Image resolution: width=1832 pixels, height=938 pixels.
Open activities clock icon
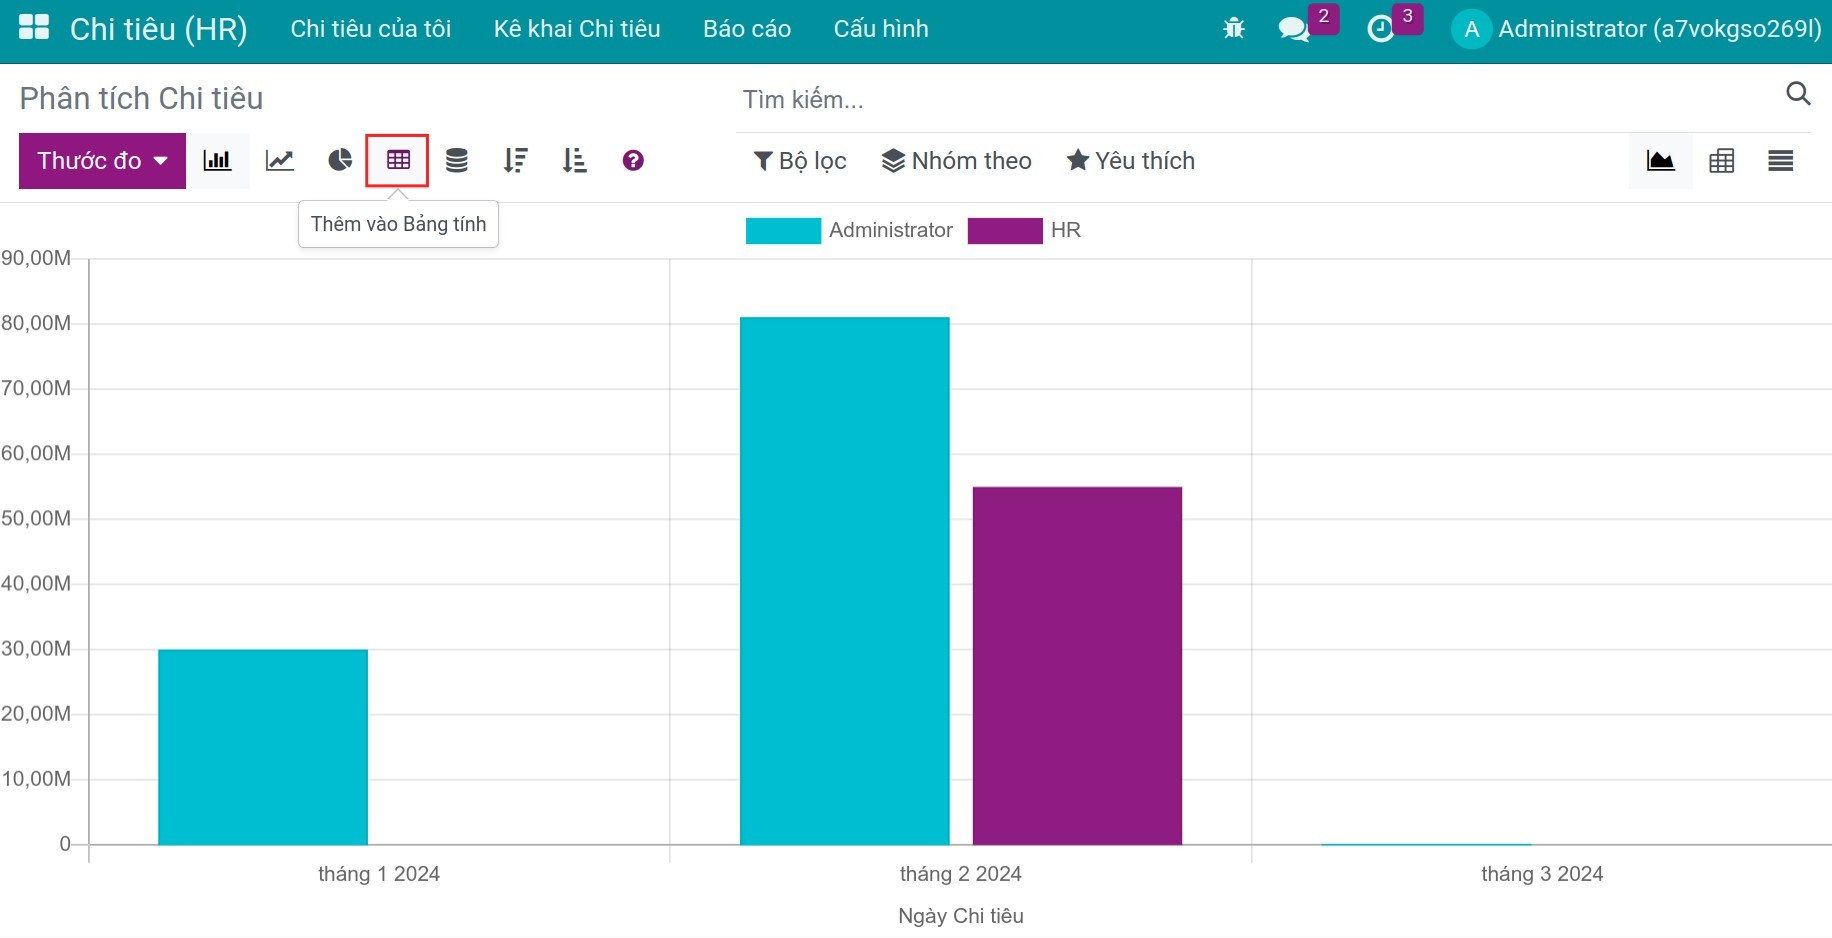tap(1380, 29)
